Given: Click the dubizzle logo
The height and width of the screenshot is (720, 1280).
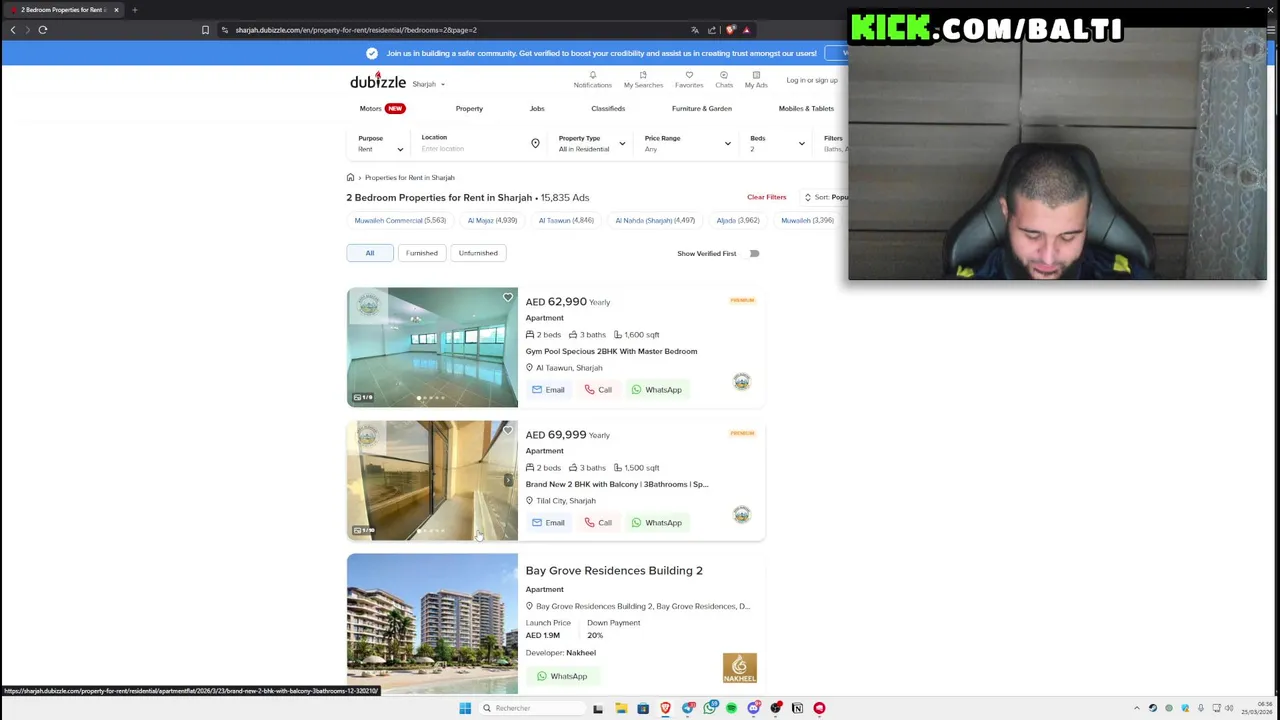Looking at the screenshot, I should click(378, 81).
